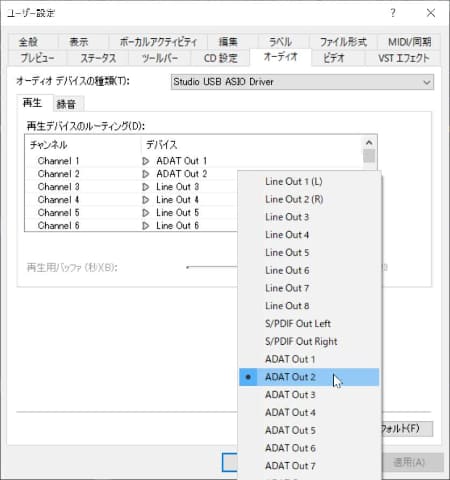Choose ADAT Out 6 menu entry

309,448
